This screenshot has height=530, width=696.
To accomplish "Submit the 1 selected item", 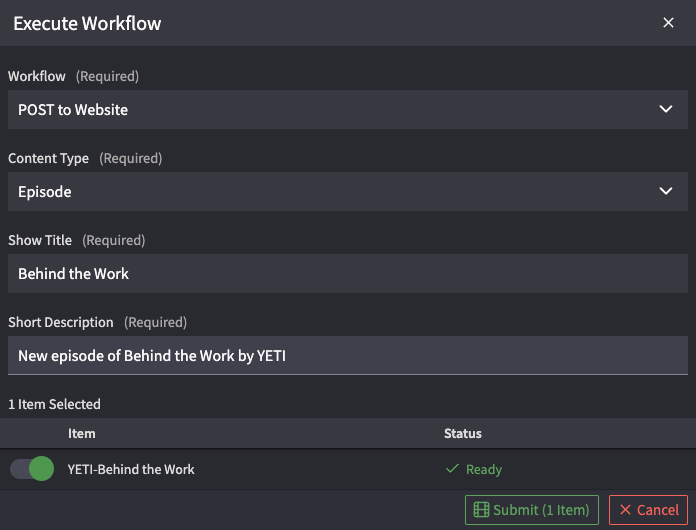I will [x=532, y=510].
